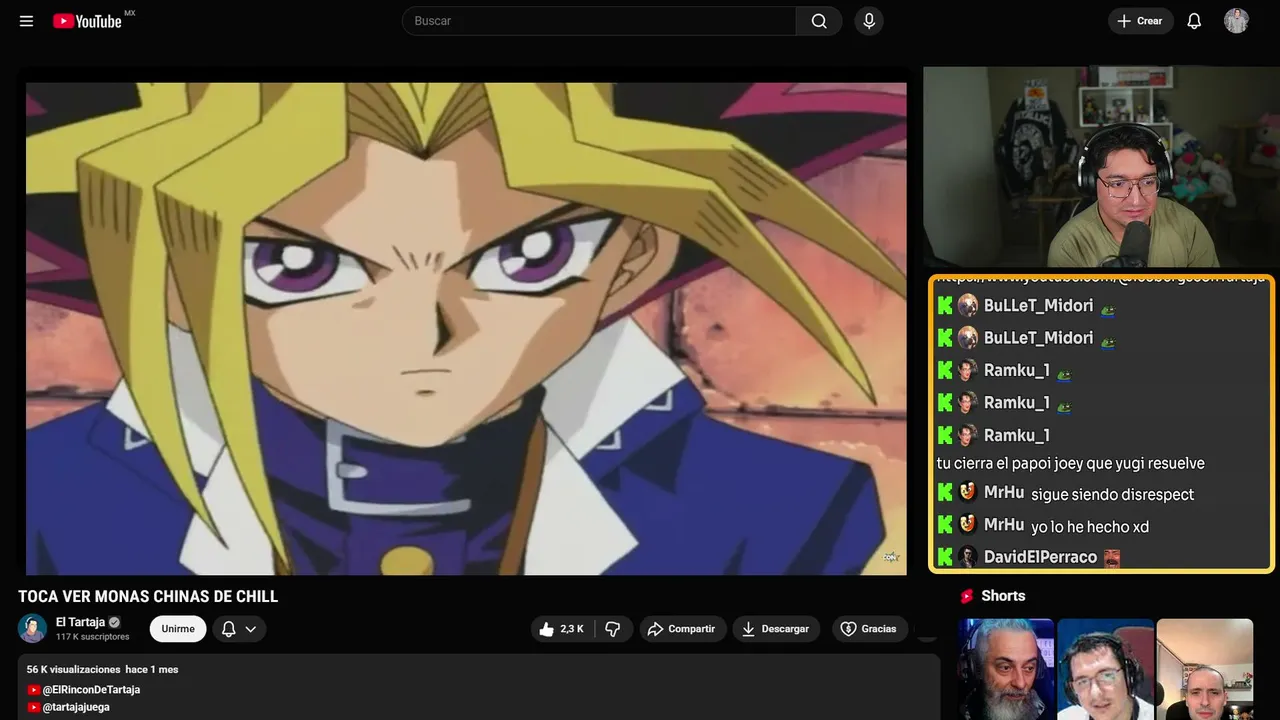The width and height of the screenshot is (1280, 720).
Task: Open the notifications bell in header
Action: tap(1194, 21)
